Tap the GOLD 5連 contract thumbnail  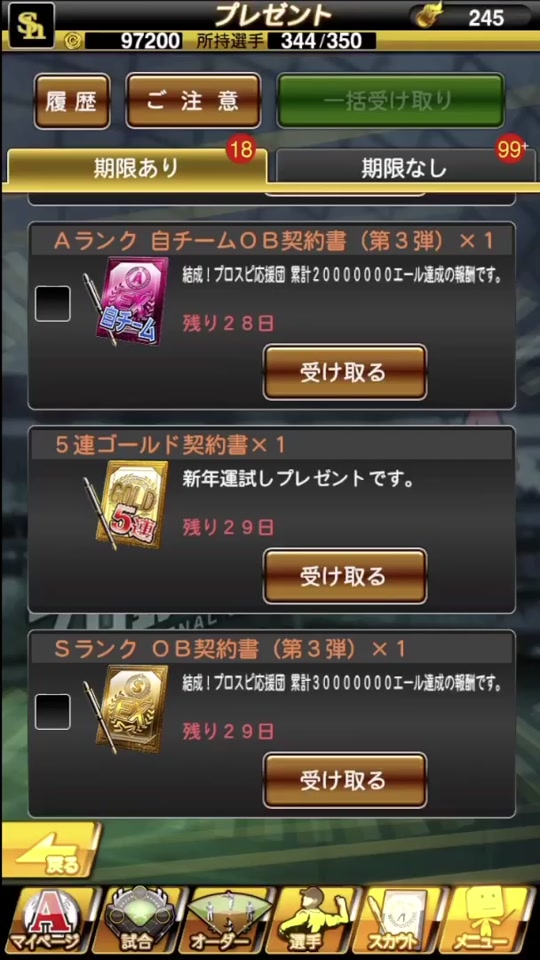pos(126,504)
